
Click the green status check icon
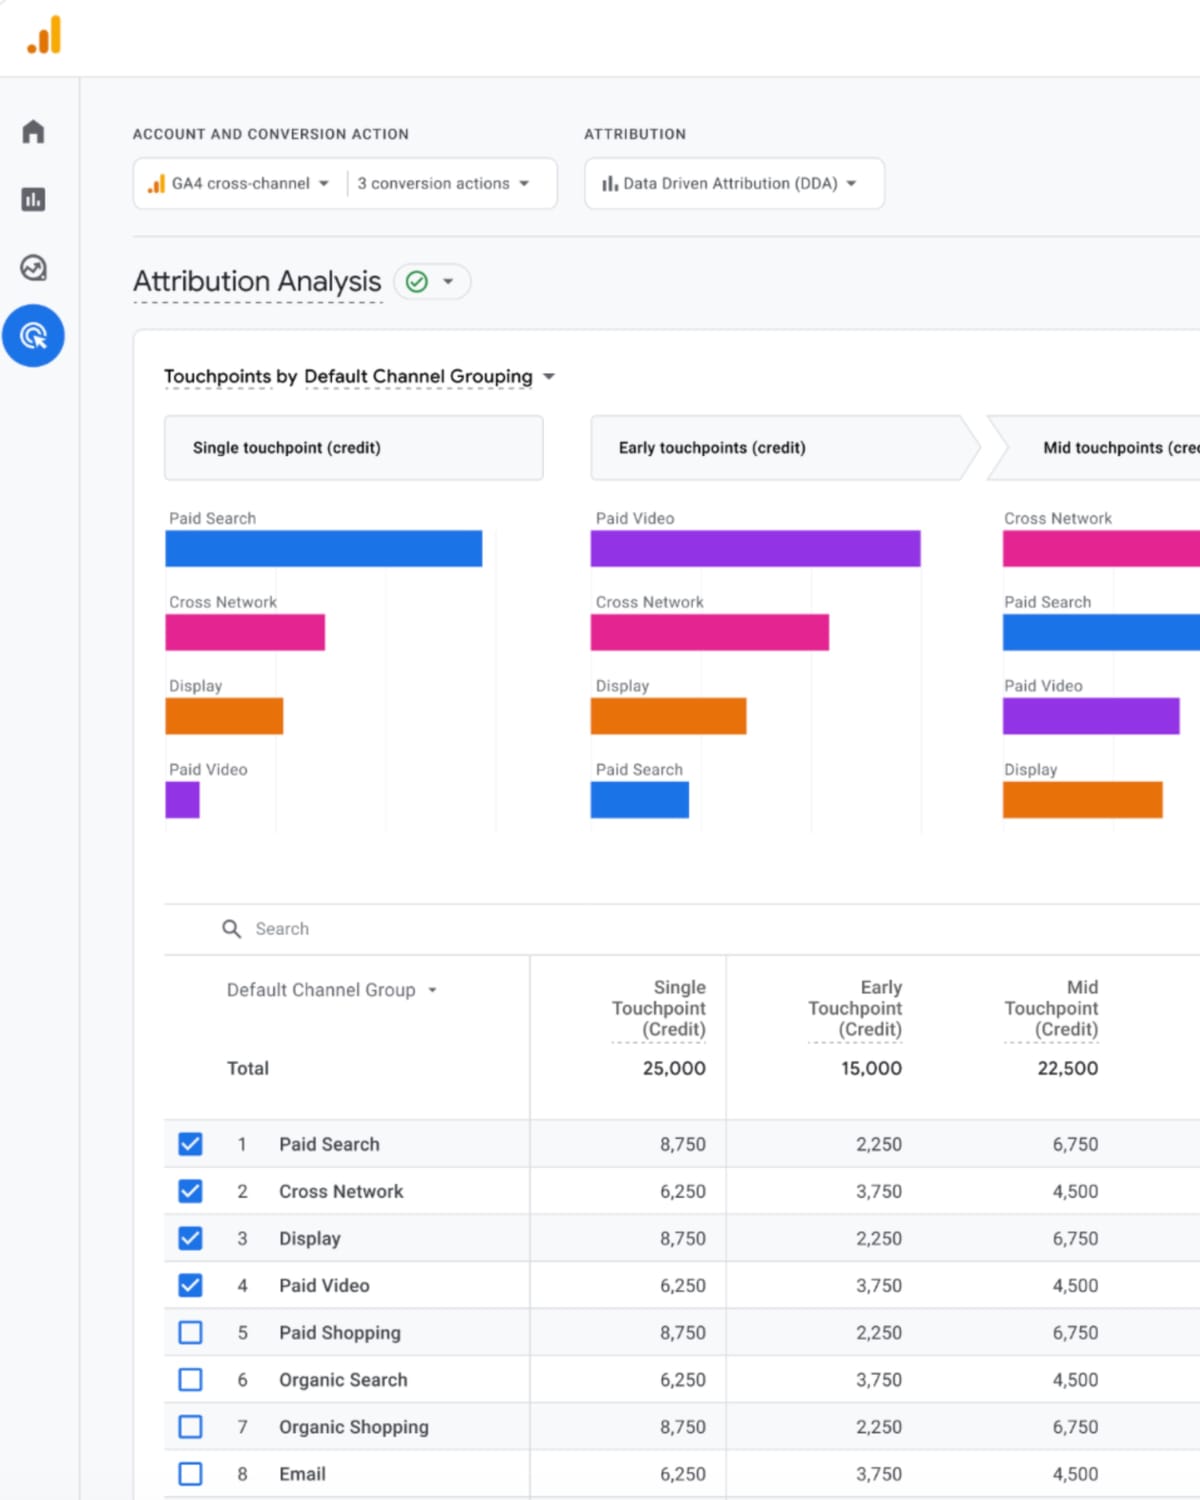coord(416,281)
